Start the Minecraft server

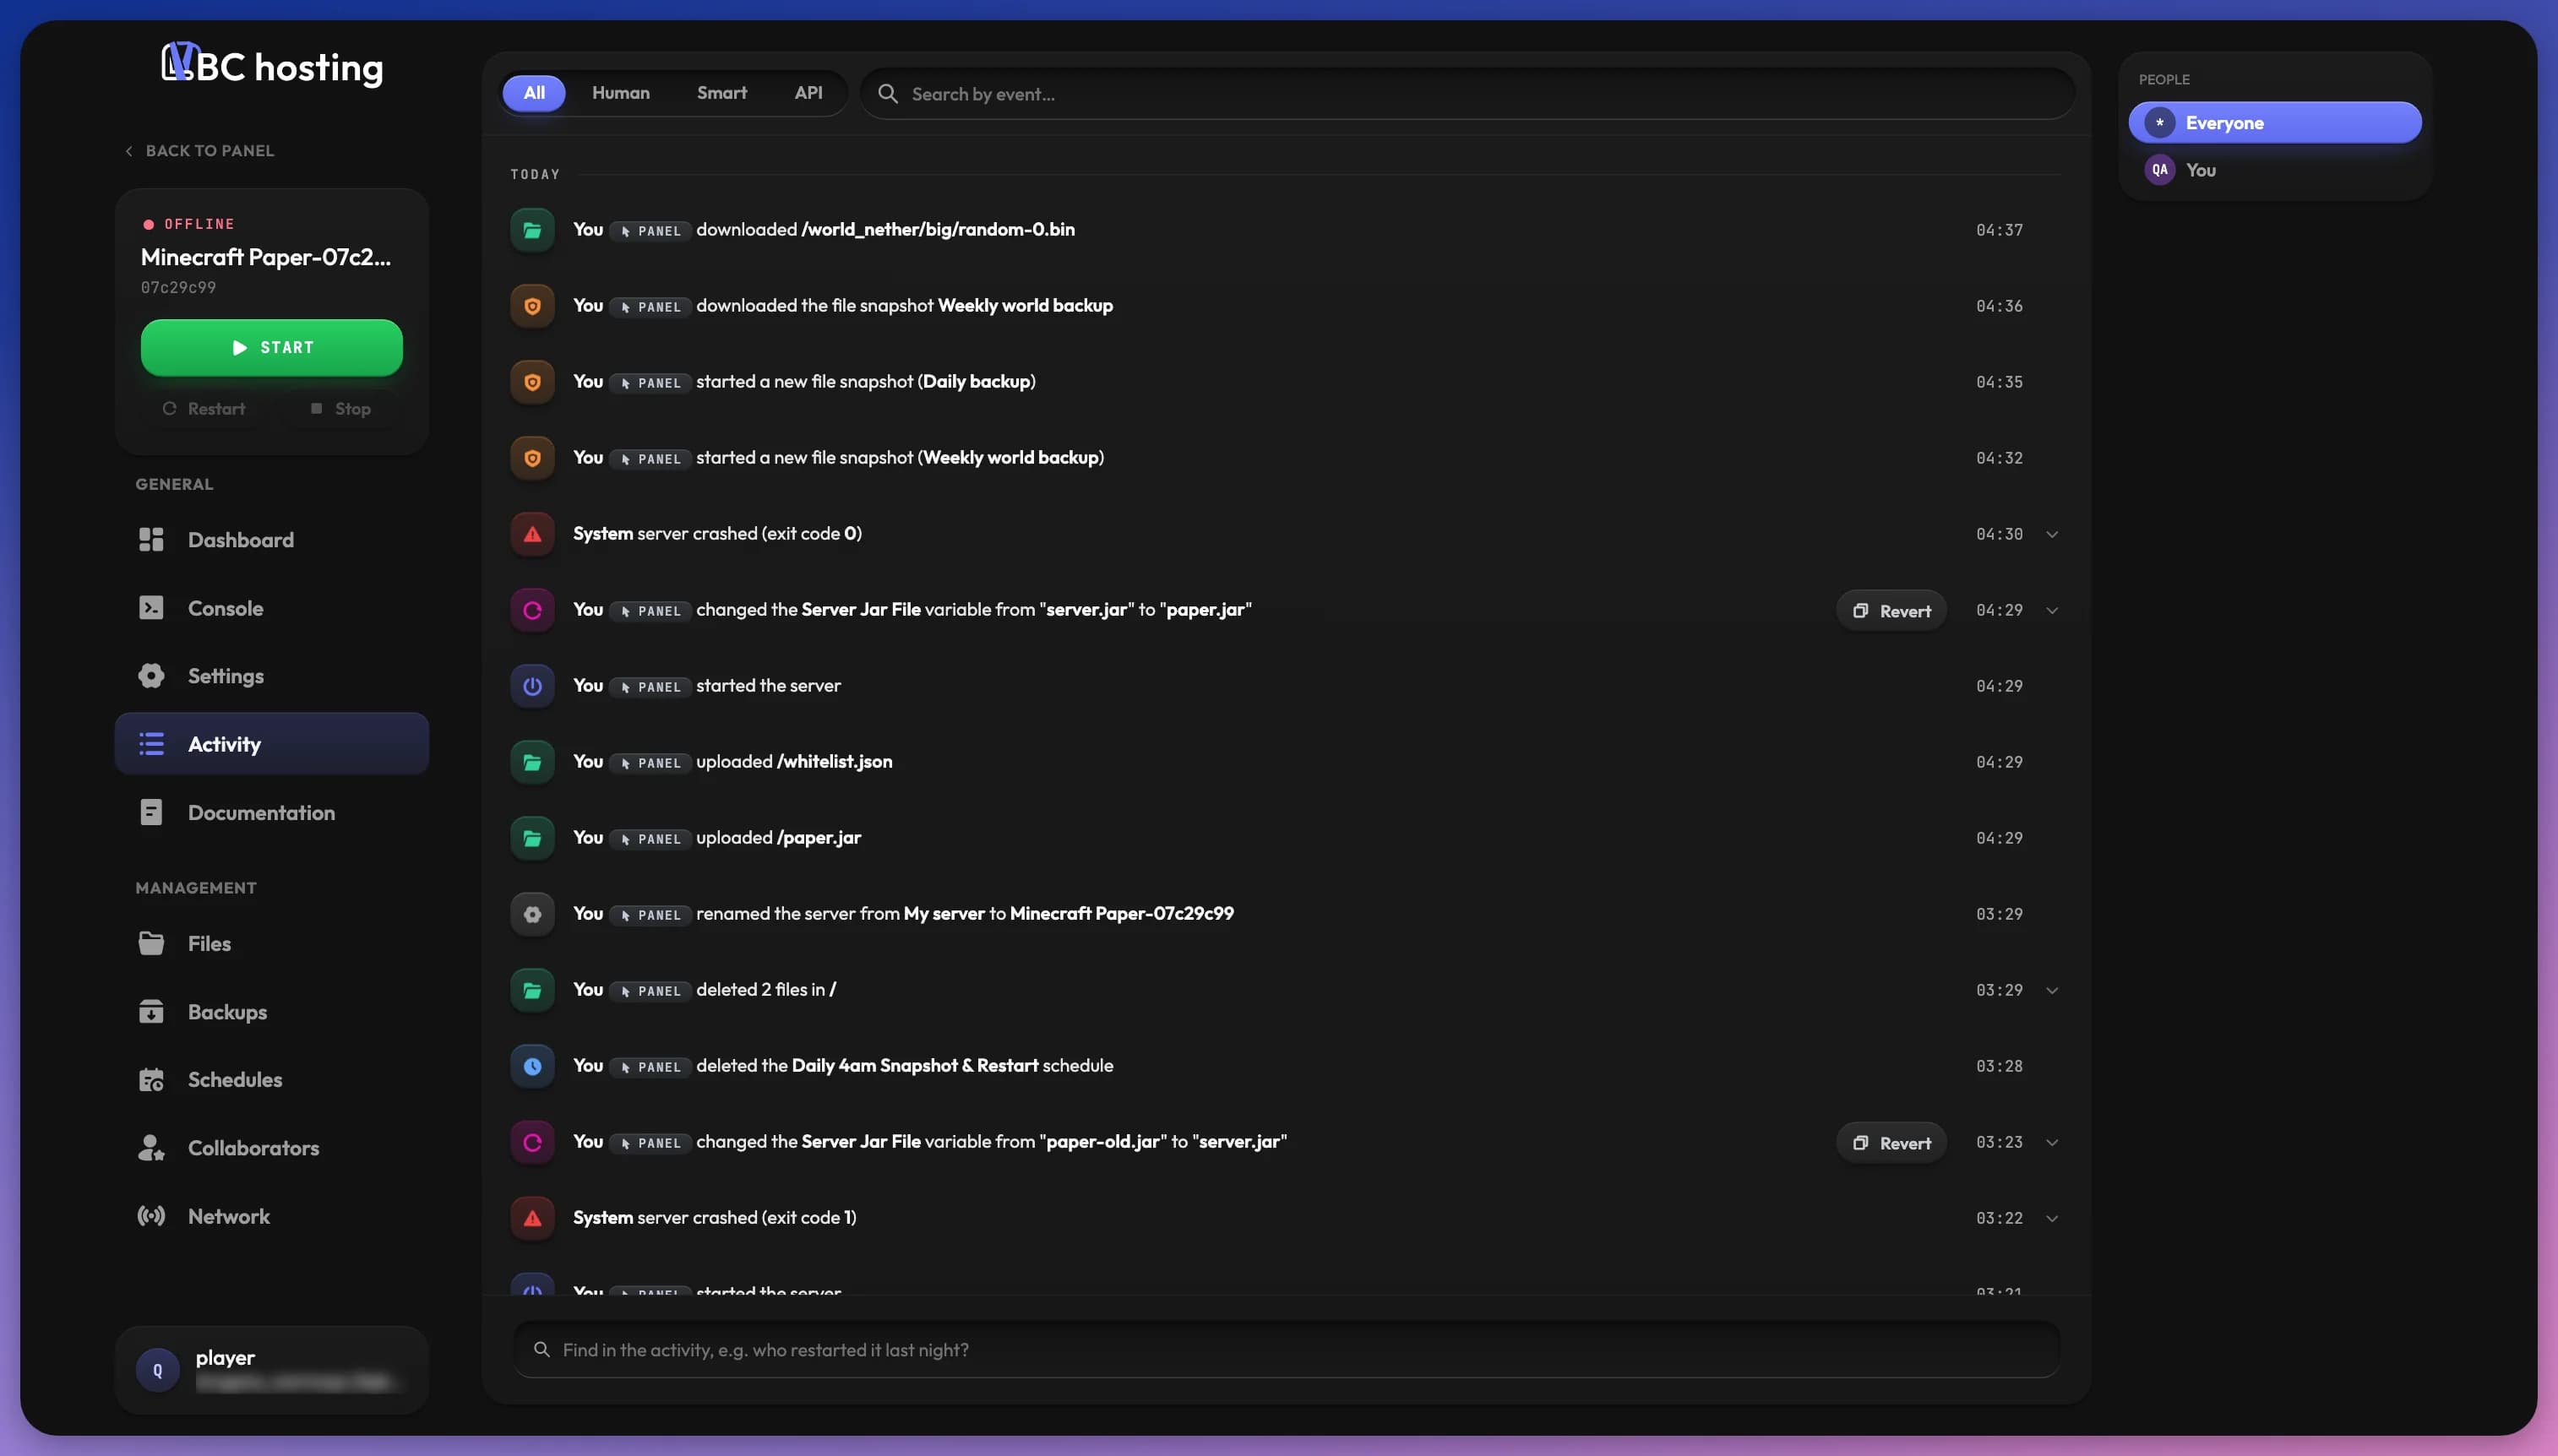coord(272,347)
